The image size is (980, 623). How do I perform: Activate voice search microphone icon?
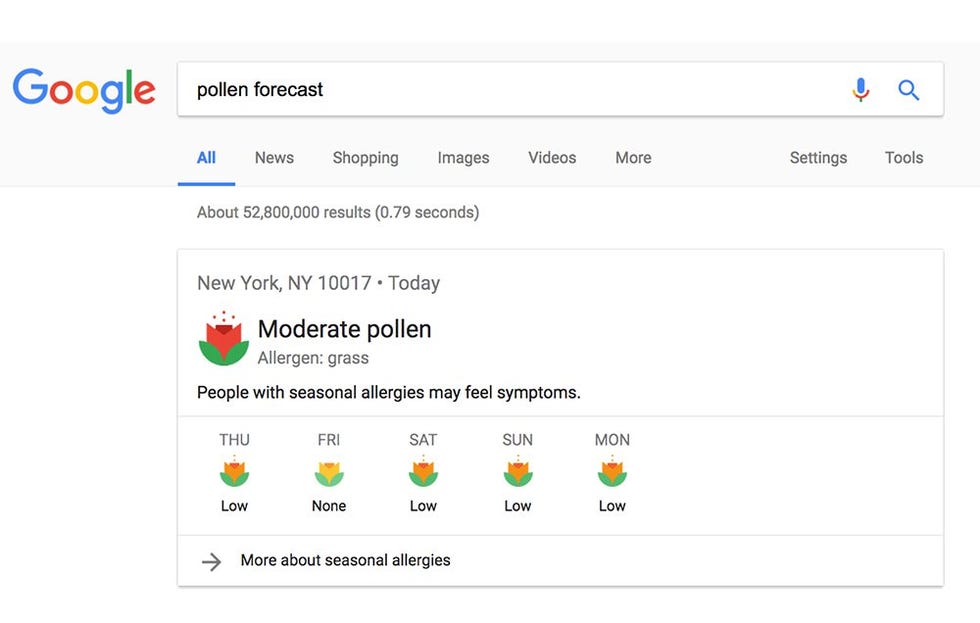[x=861, y=90]
